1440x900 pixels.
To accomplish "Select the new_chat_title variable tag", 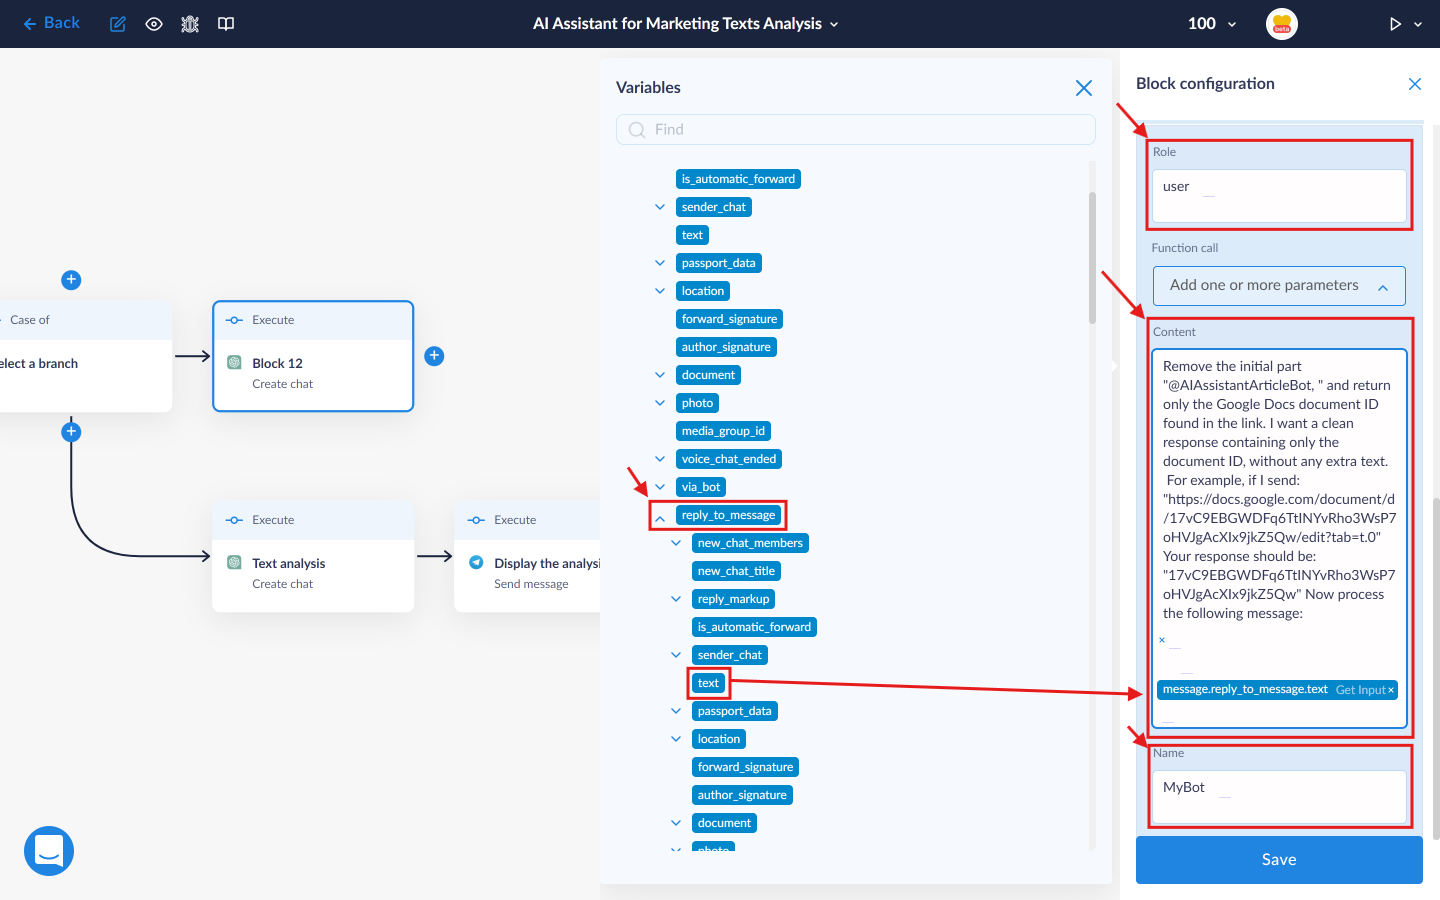I will [x=737, y=571].
